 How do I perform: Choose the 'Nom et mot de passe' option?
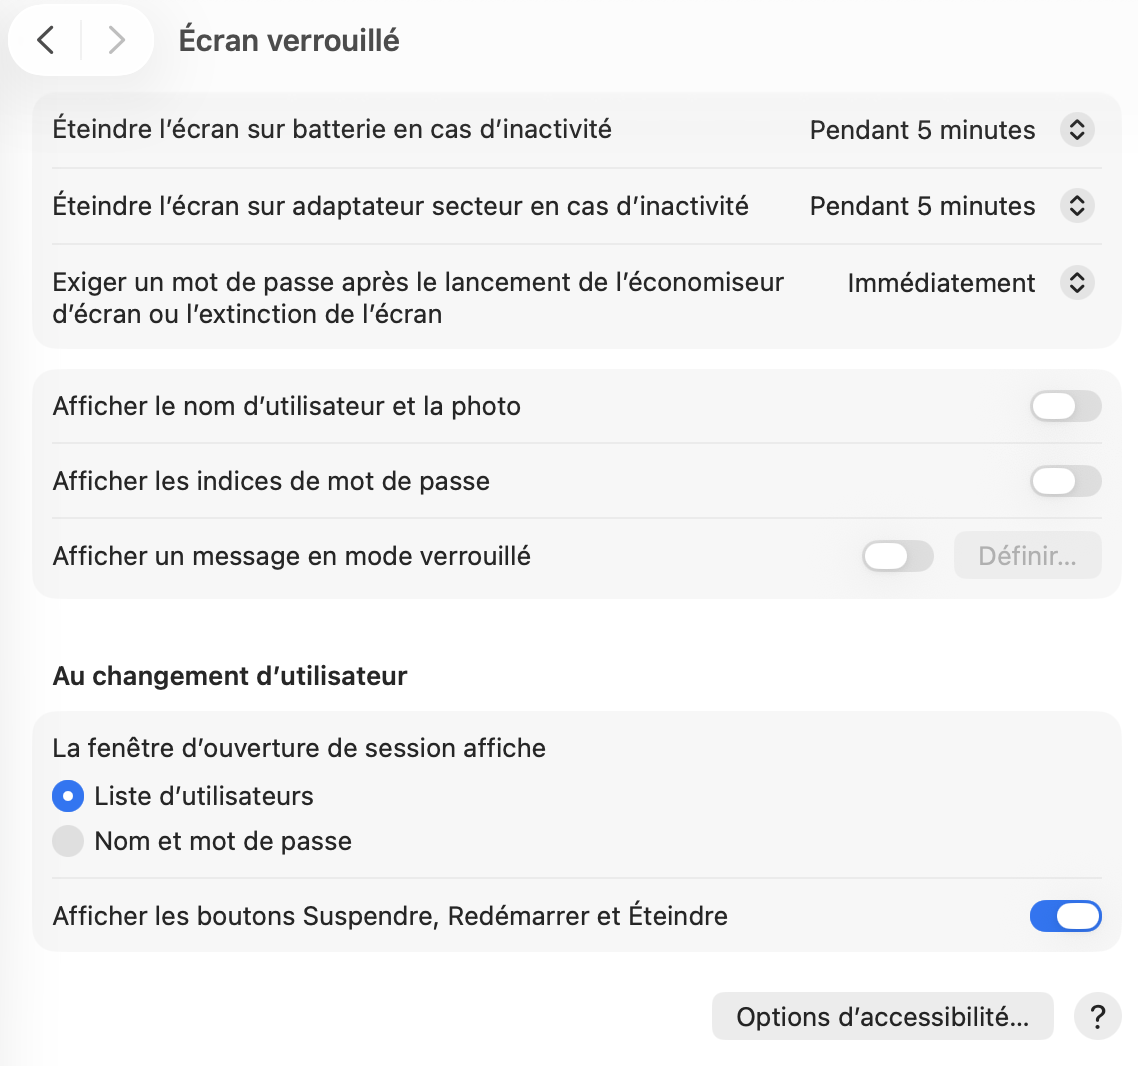pyautogui.click(x=68, y=841)
